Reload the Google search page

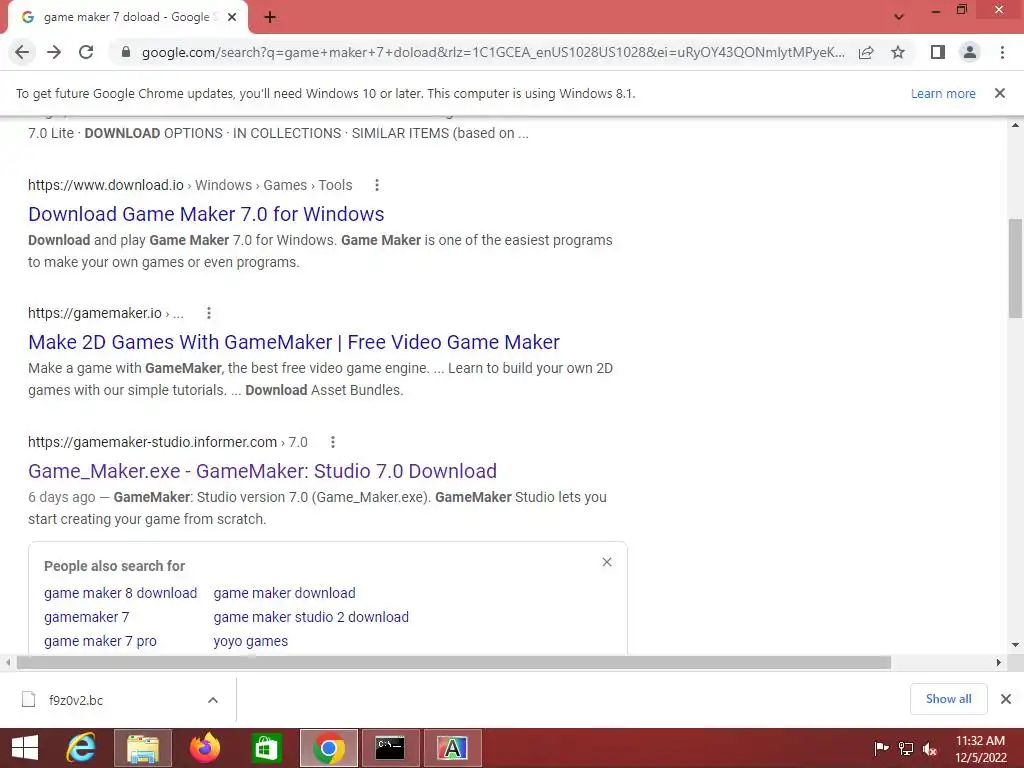86,52
